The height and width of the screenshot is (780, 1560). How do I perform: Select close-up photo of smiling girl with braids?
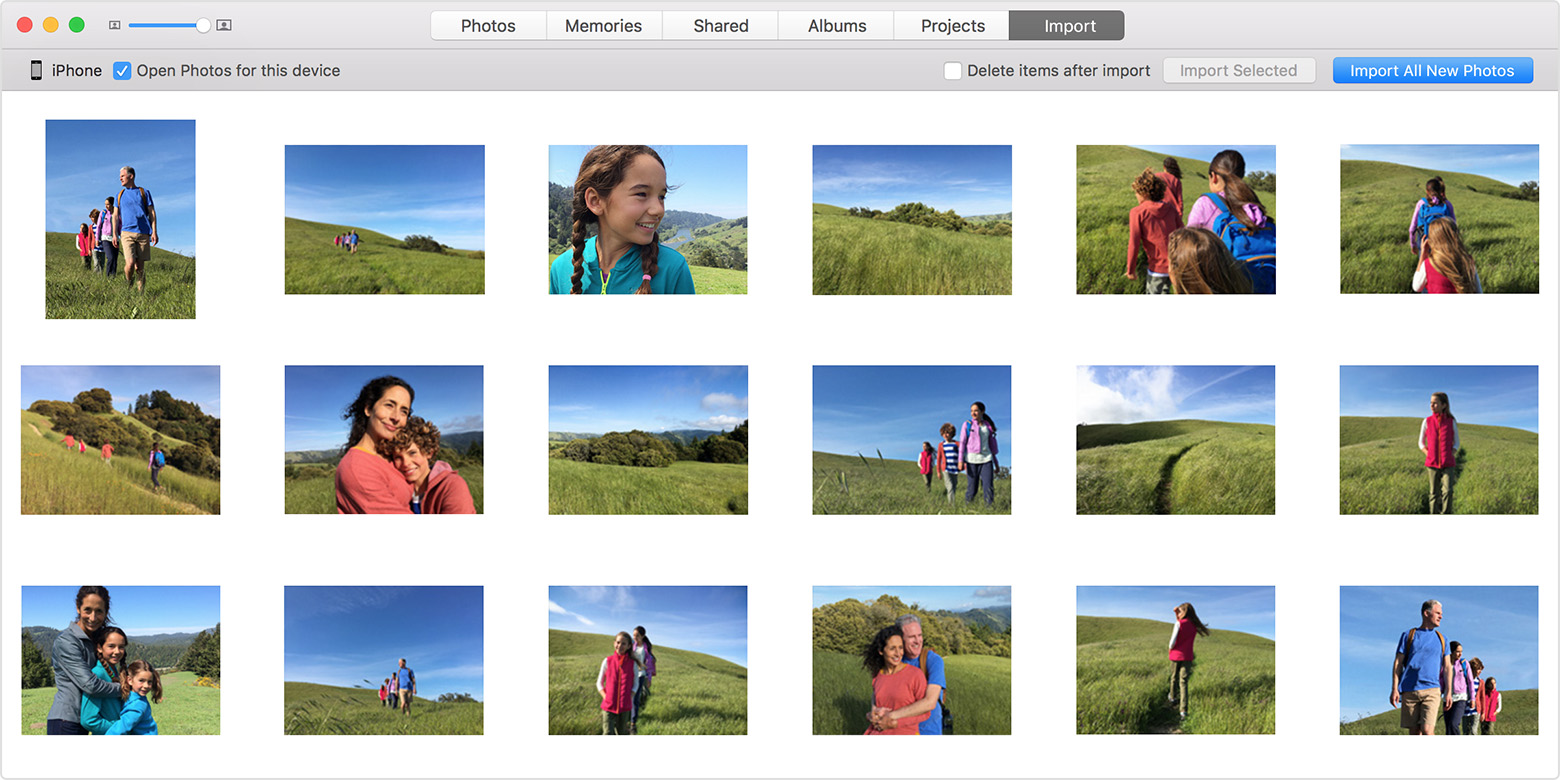coord(647,220)
